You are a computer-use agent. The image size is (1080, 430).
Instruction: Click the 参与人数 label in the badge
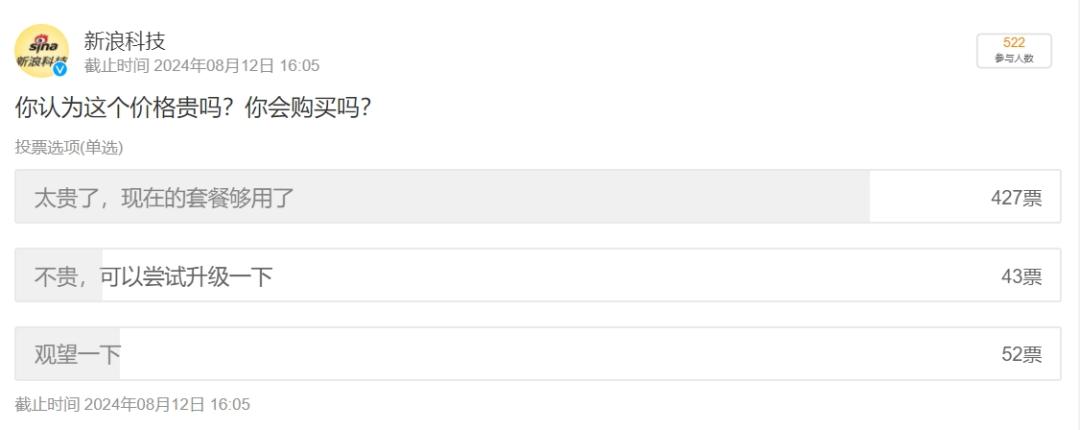click(1014, 59)
